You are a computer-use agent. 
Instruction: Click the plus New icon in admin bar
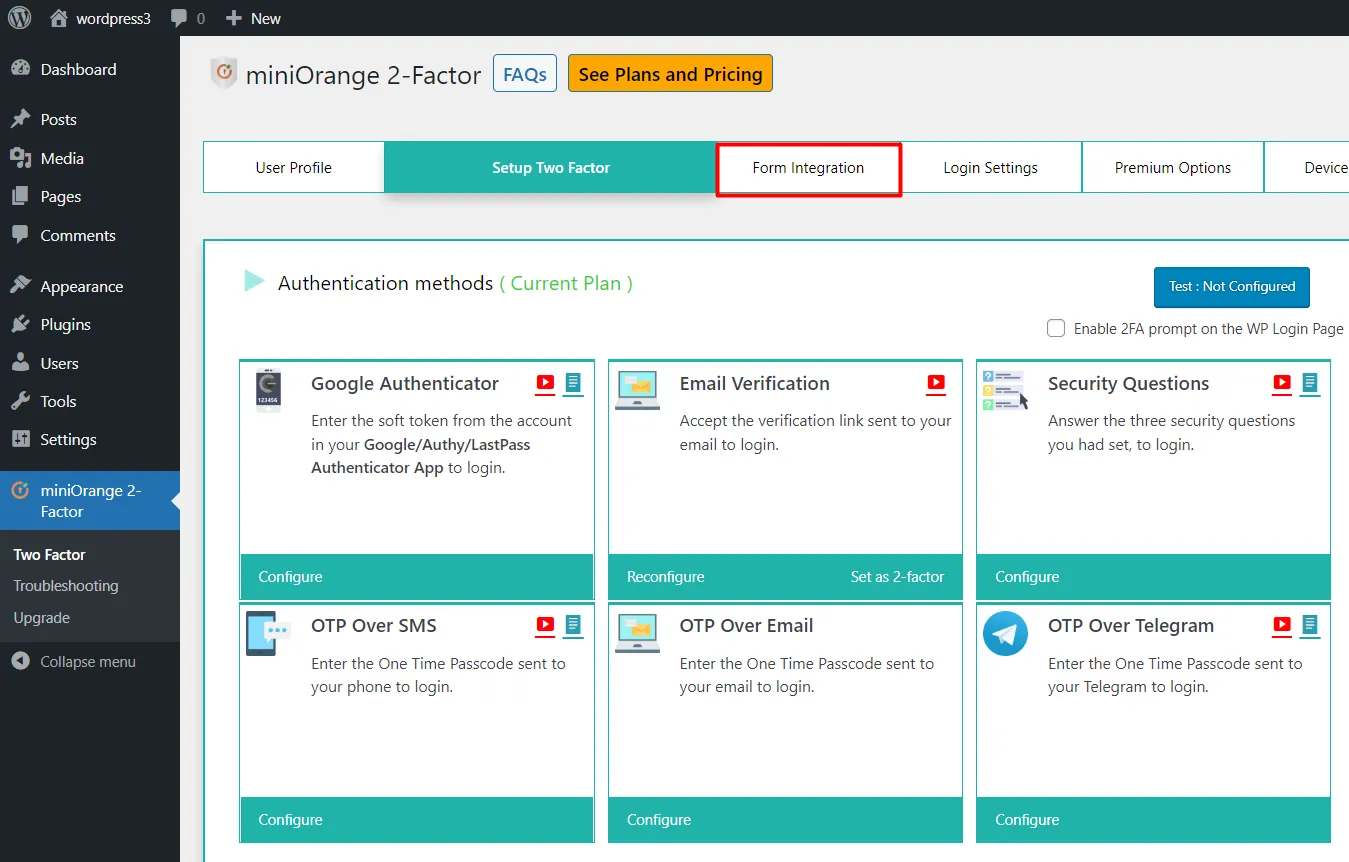pyautogui.click(x=234, y=18)
